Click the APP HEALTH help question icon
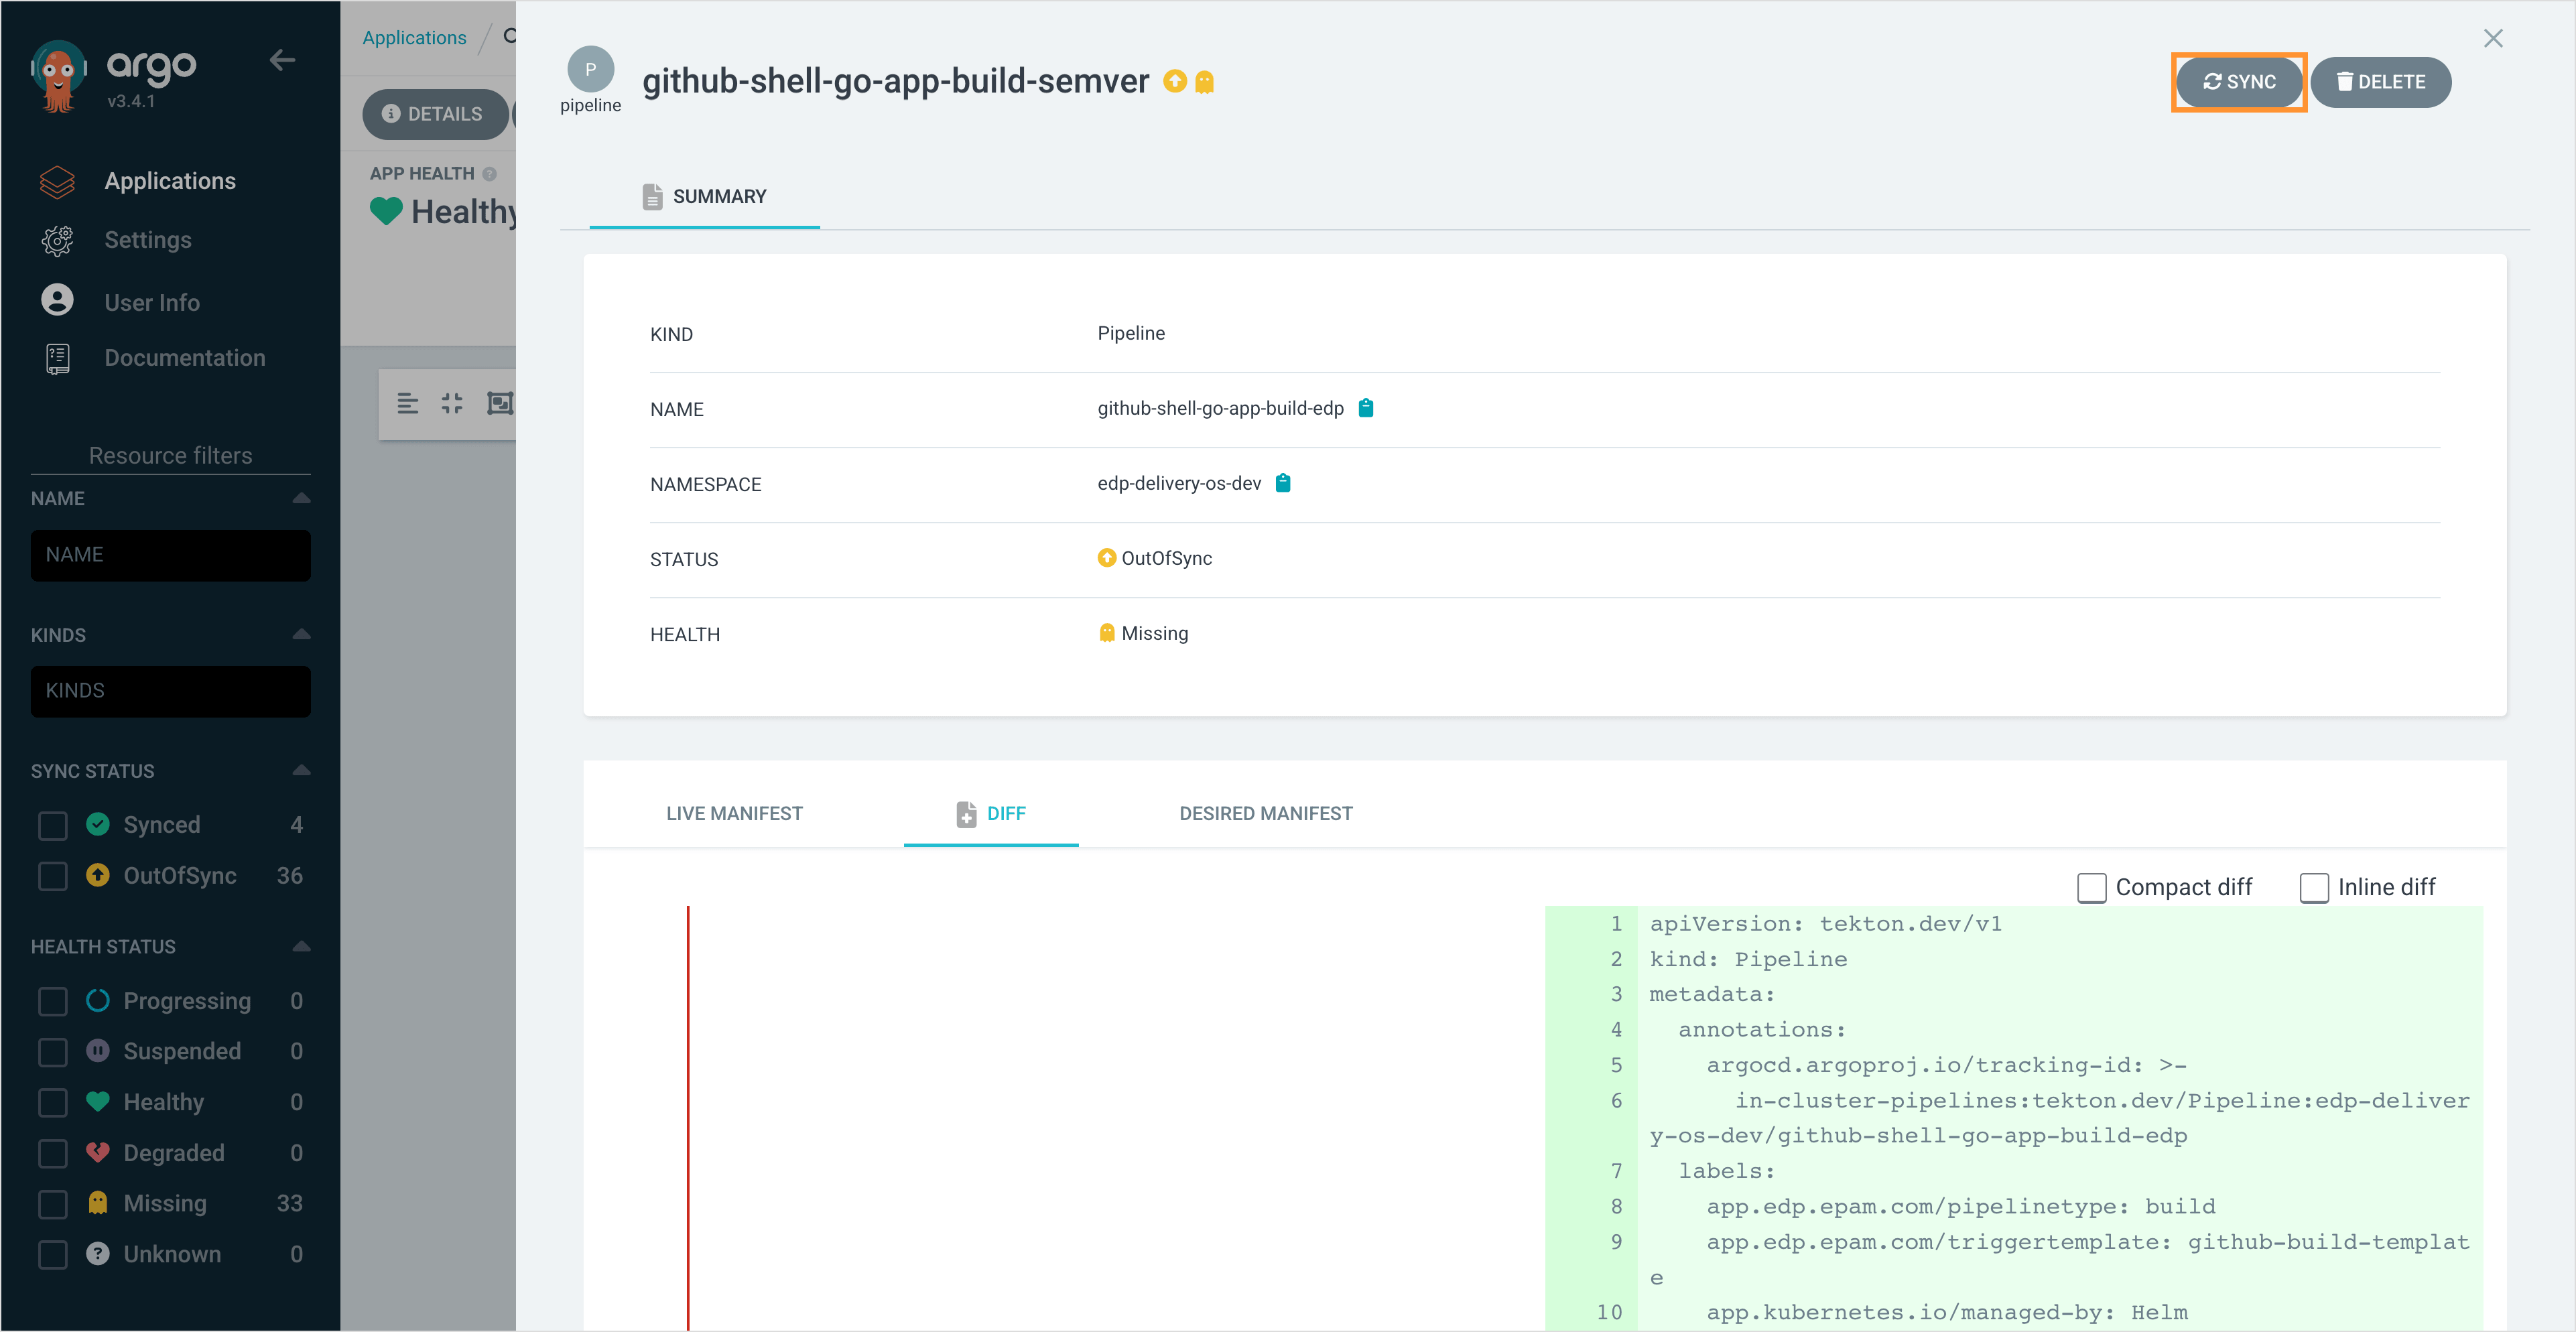Viewport: 2576px width, 1332px height. (489, 174)
